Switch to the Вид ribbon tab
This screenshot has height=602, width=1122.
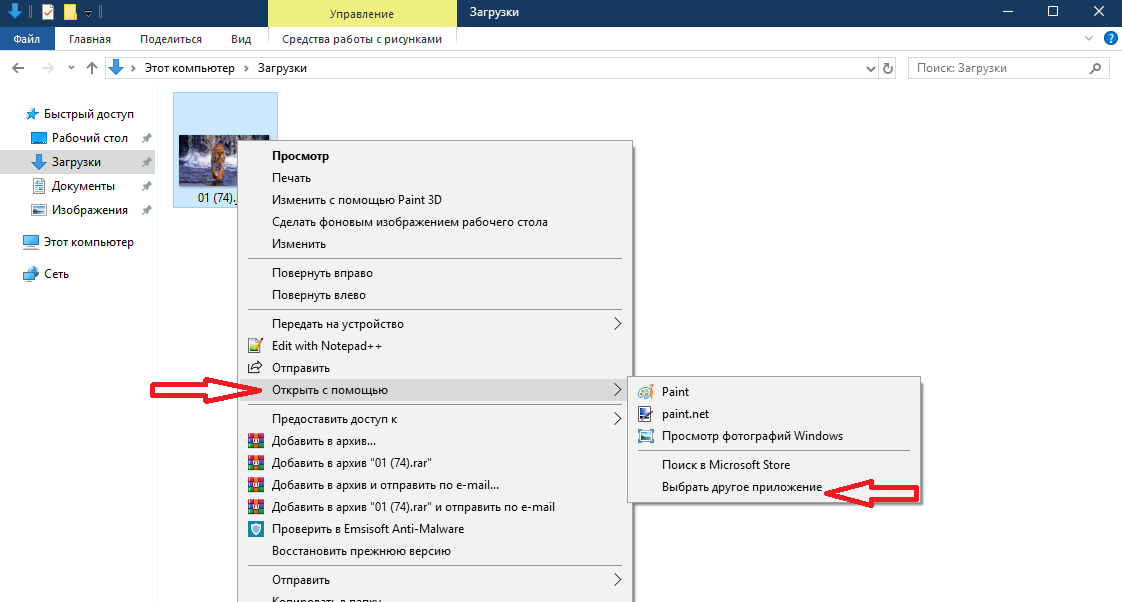(x=241, y=39)
